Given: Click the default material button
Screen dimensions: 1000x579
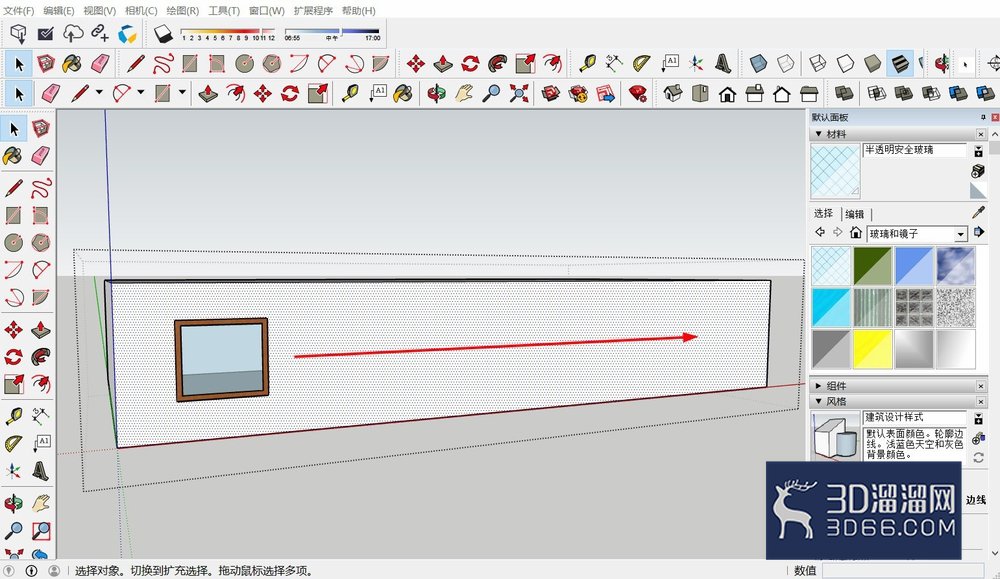Looking at the screenshot, I should pos(978,191).
